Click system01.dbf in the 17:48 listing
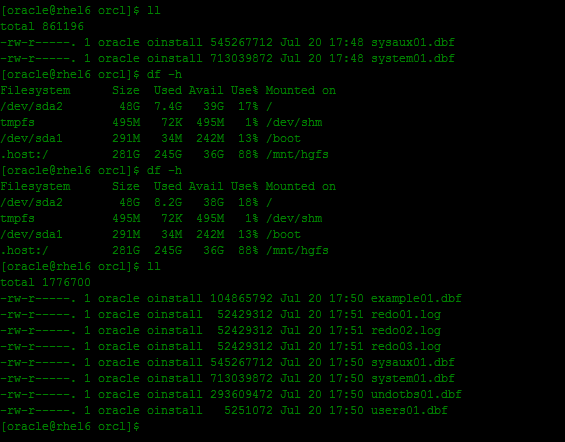Screen dimensions: 565x442 click(x=413, y=58)
